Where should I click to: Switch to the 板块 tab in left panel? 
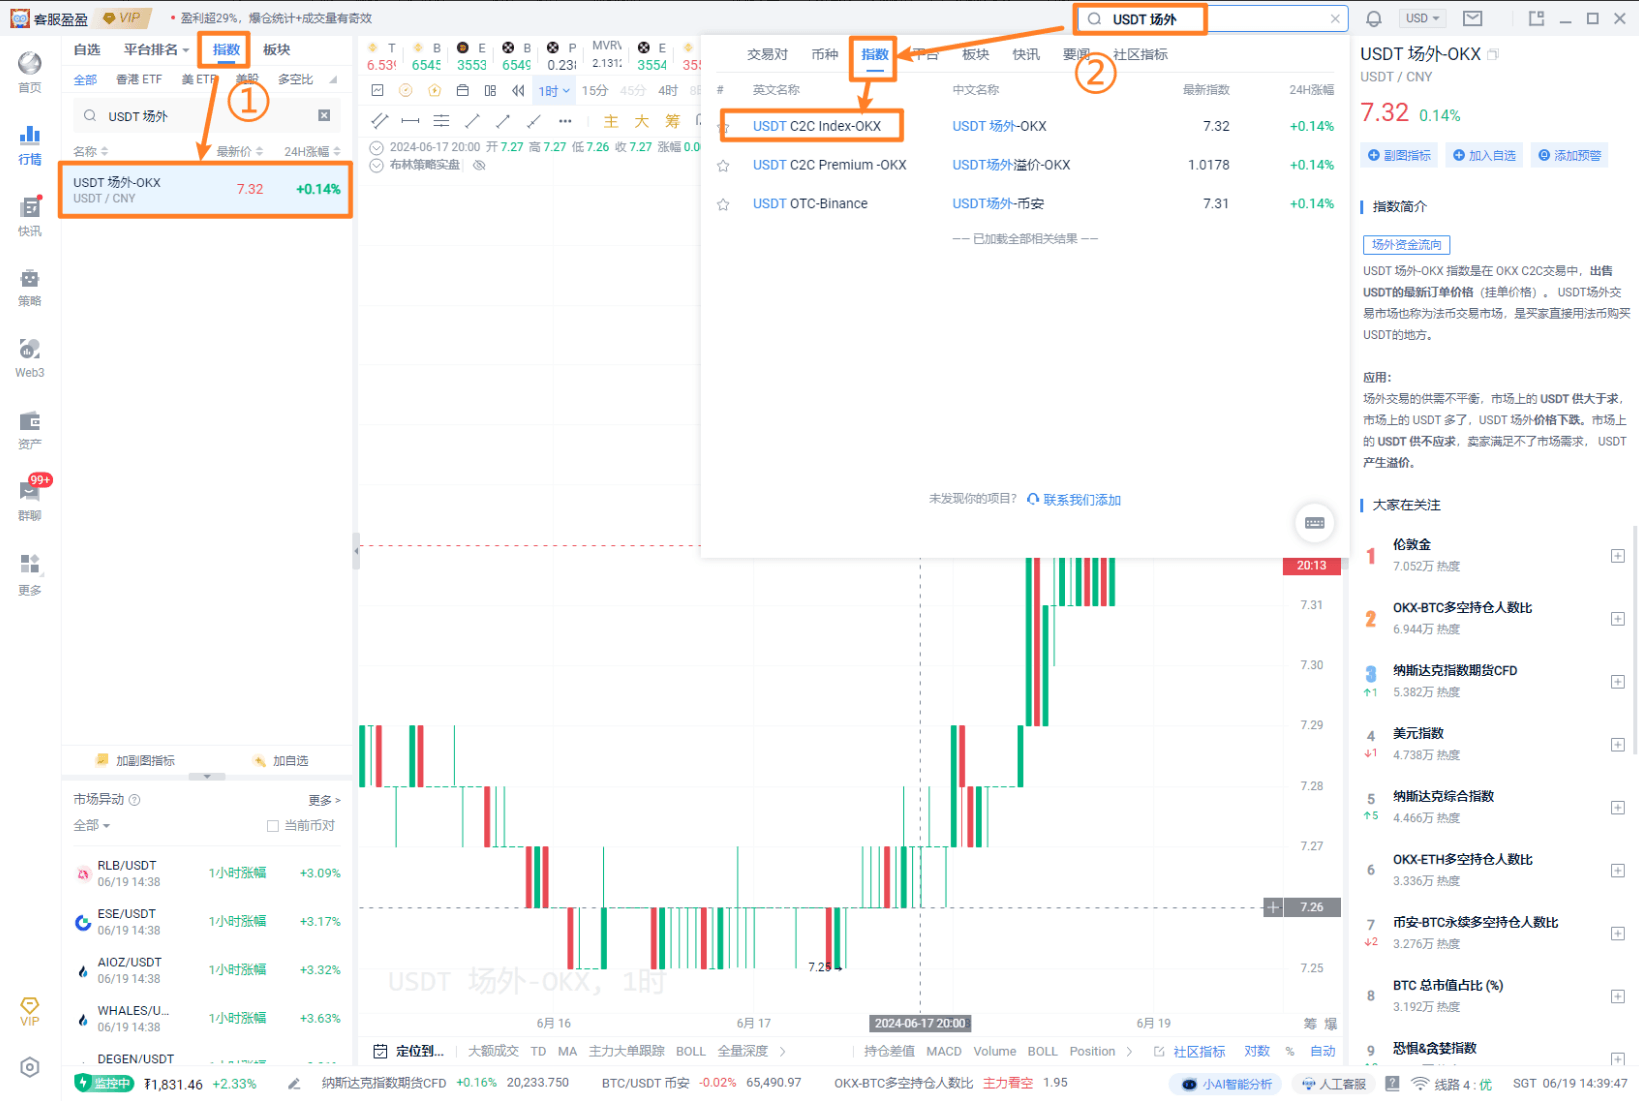point(277,50)
